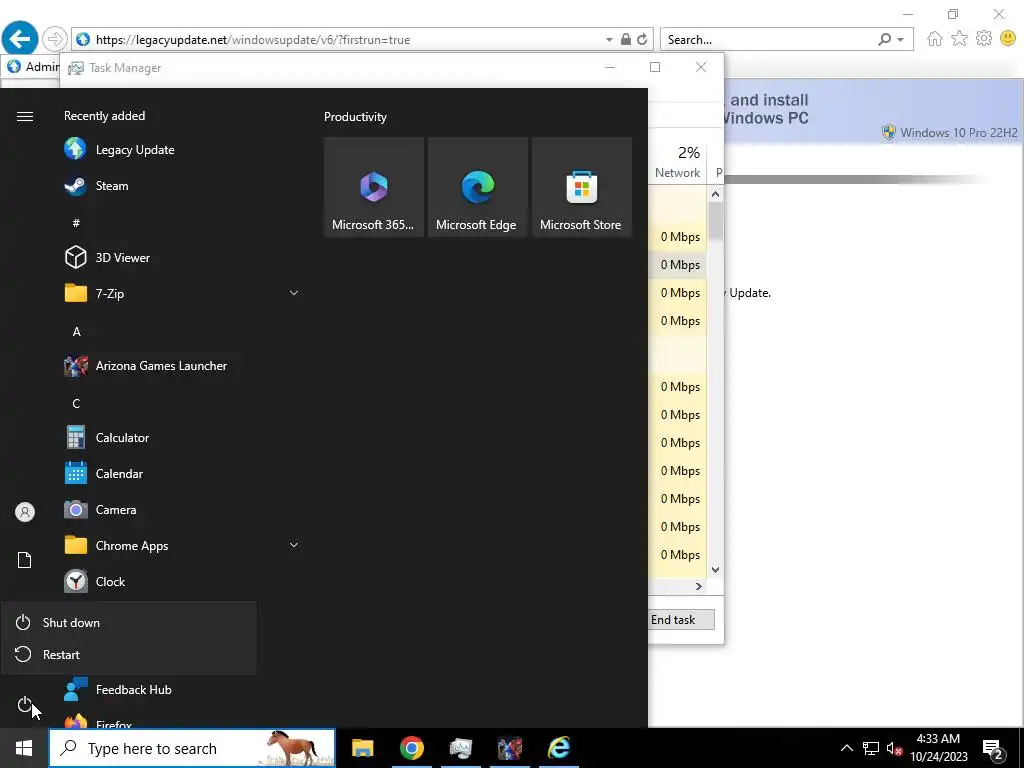This screenshot has height=768, width=1024.
Task: Click the smiley feedback icon in Internet Explorer
Action: point(1008,39)
